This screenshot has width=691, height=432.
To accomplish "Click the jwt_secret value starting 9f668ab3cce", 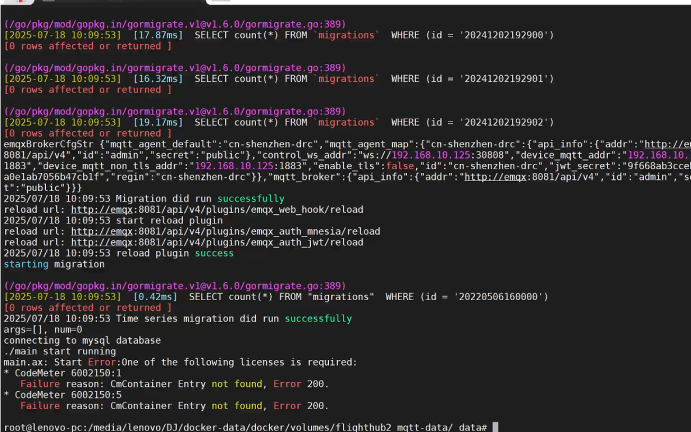I will point(657,166).
